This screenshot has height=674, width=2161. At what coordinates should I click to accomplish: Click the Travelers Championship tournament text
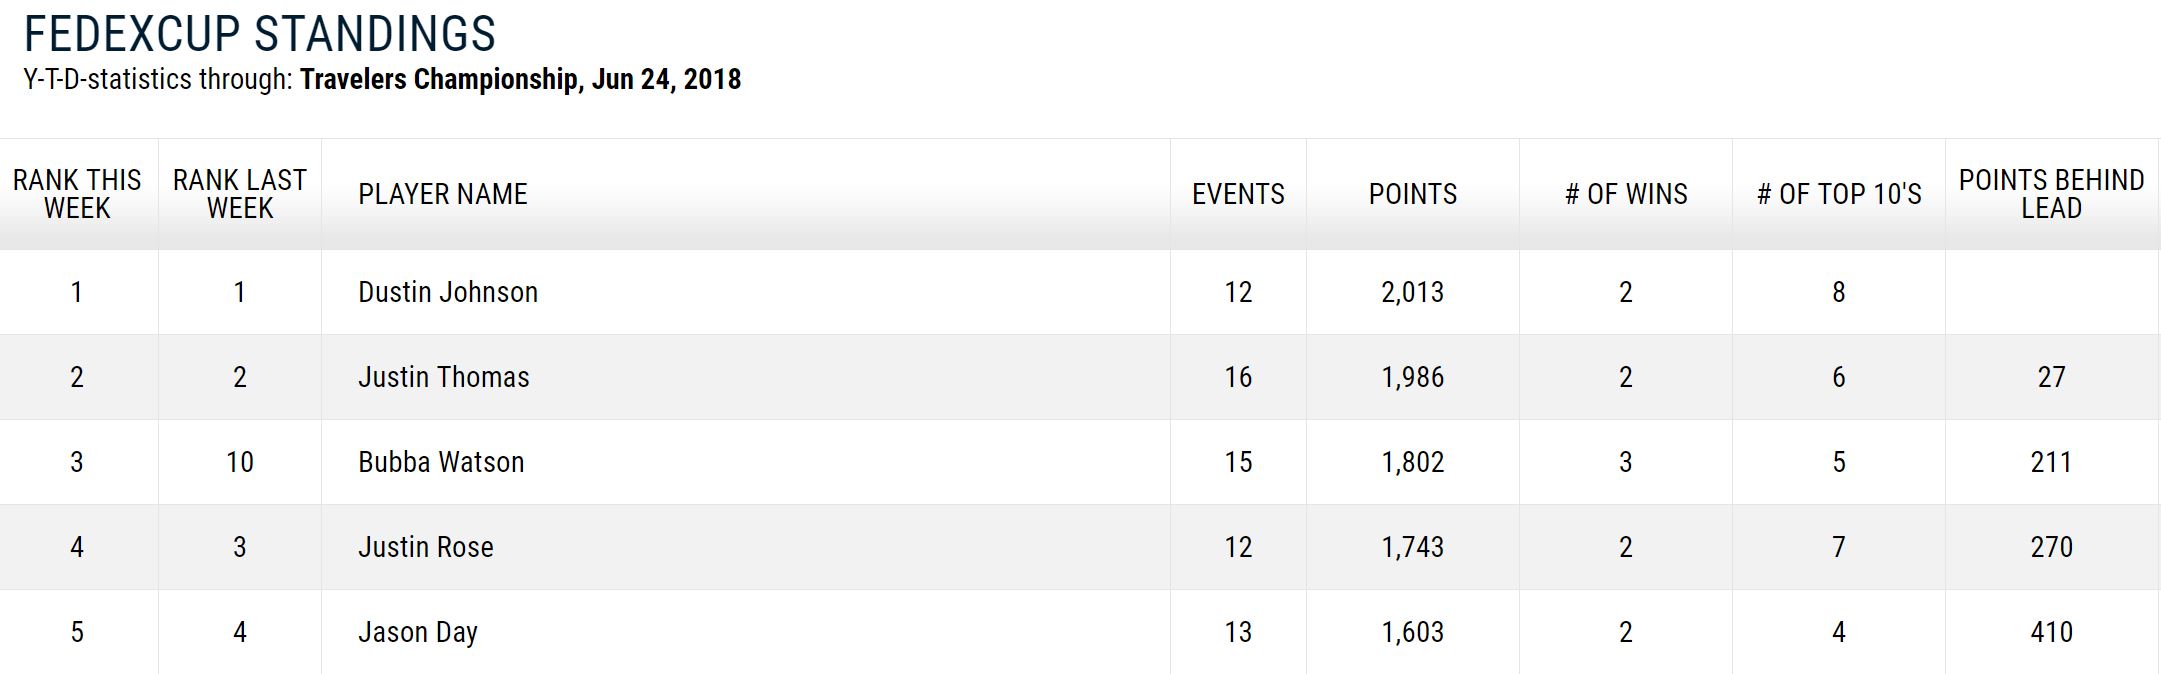[x=439, y=79]
